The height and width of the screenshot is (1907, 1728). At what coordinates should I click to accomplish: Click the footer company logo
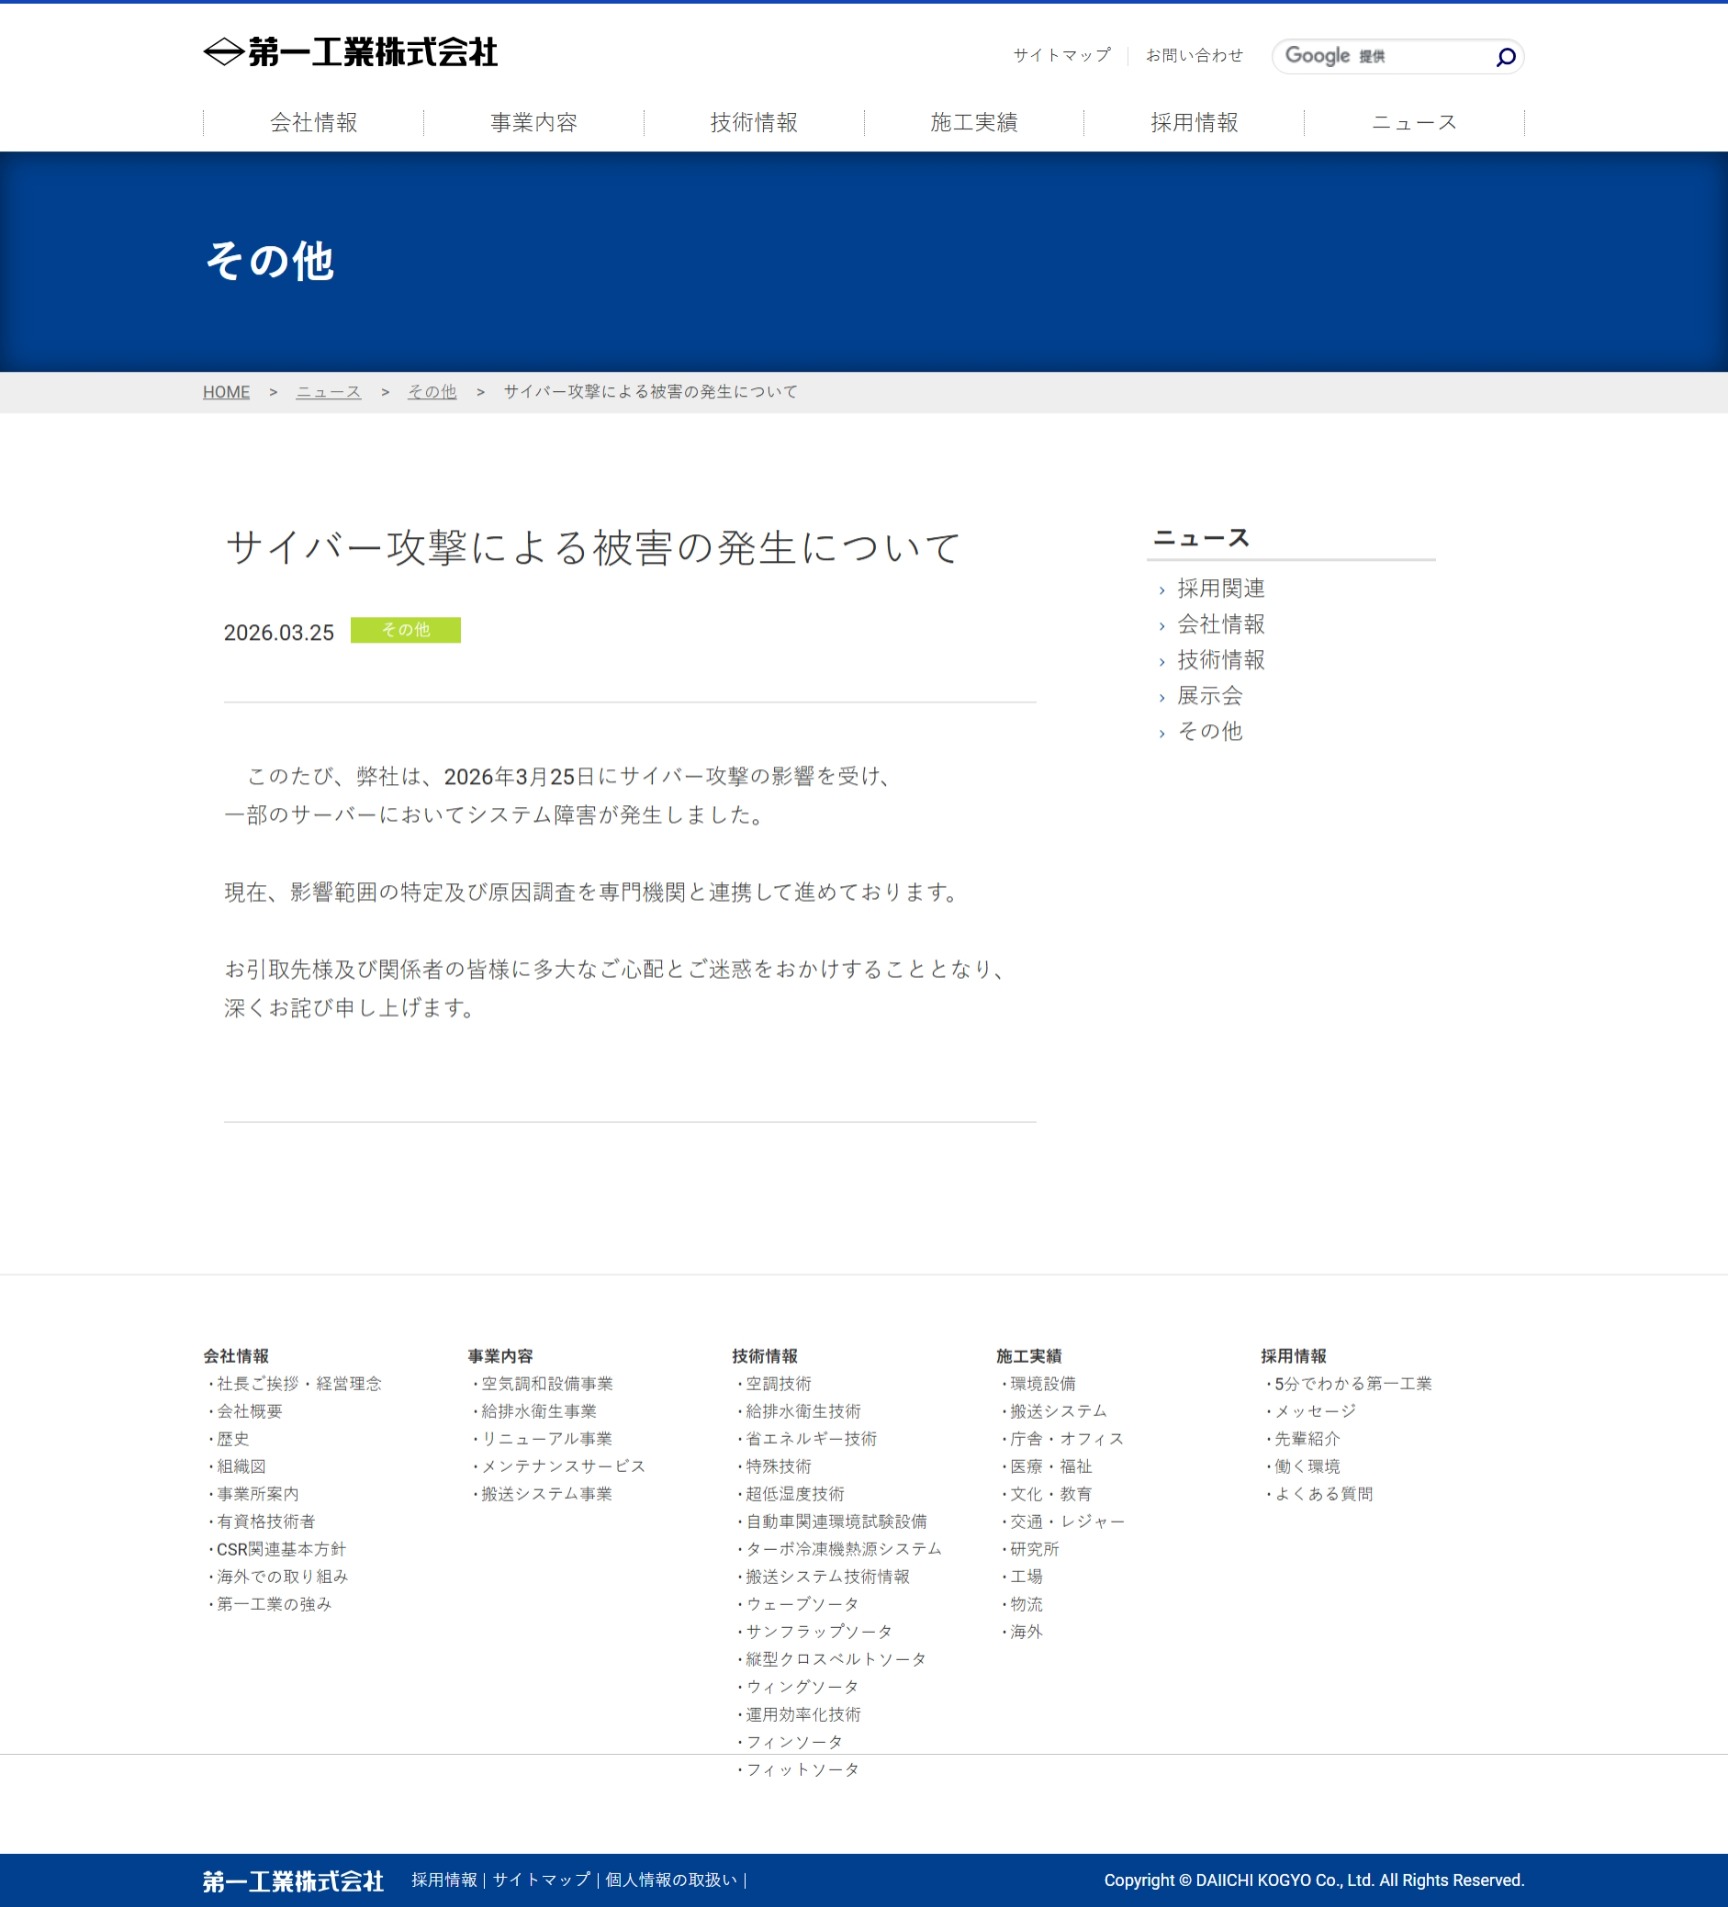pos(293,1881)
